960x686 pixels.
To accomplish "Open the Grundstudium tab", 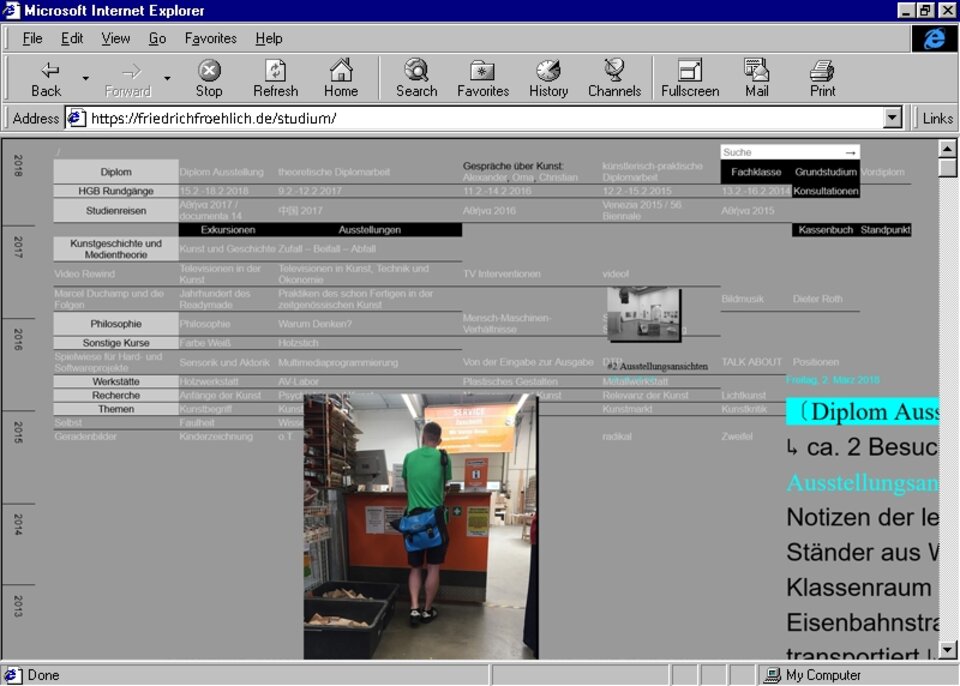I will pyautogui.click(x=825, y=172).
